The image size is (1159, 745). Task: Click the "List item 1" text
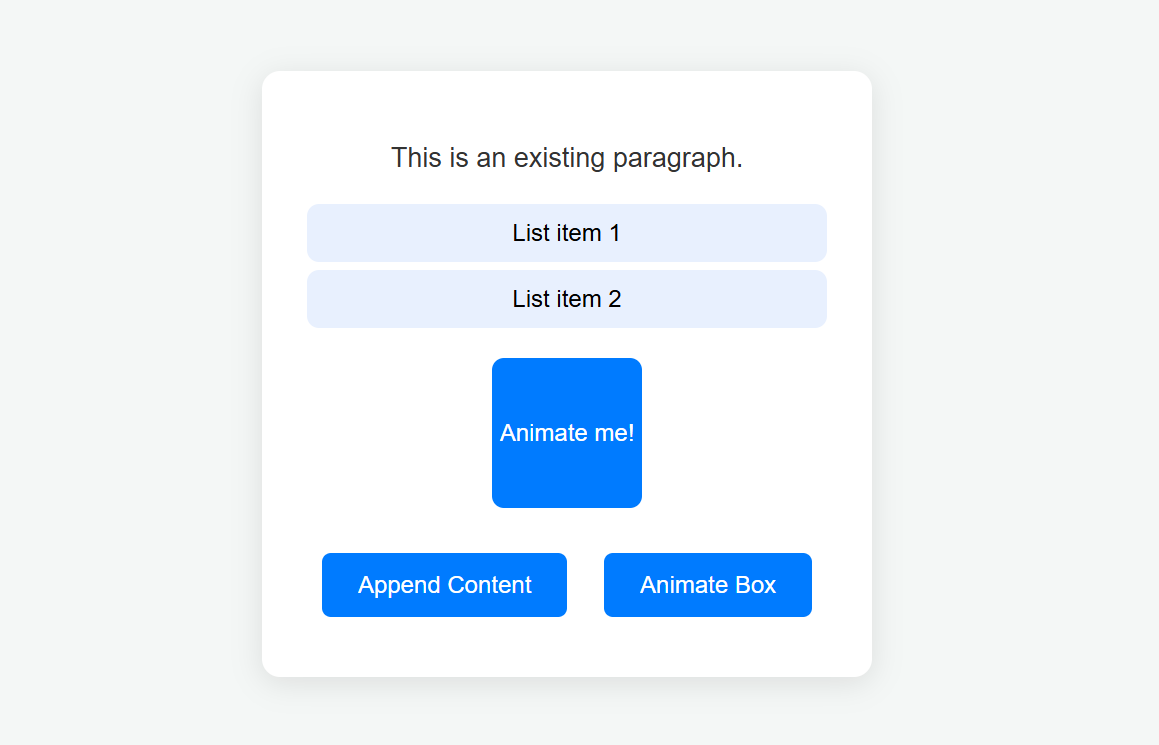566,233
